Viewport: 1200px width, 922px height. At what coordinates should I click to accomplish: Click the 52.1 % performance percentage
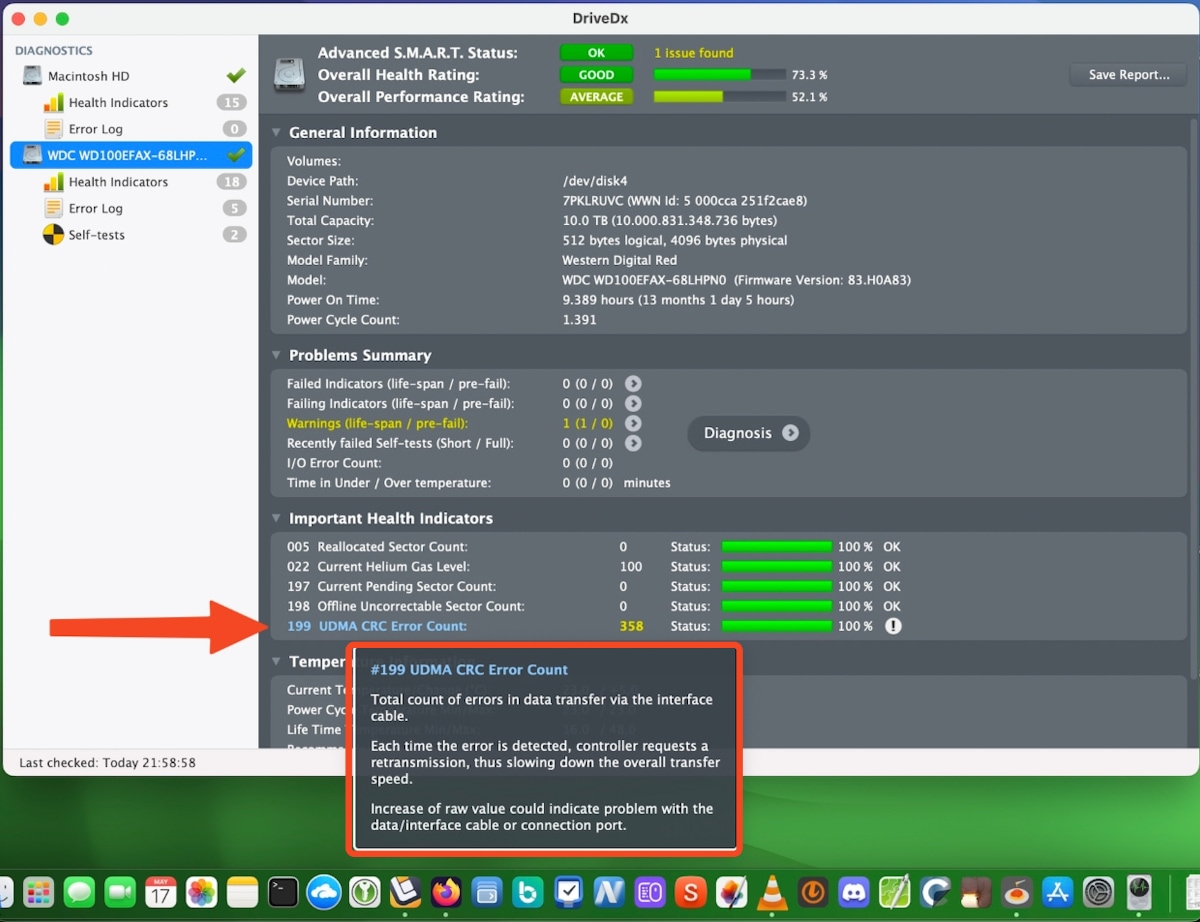[x=809, y=97]
